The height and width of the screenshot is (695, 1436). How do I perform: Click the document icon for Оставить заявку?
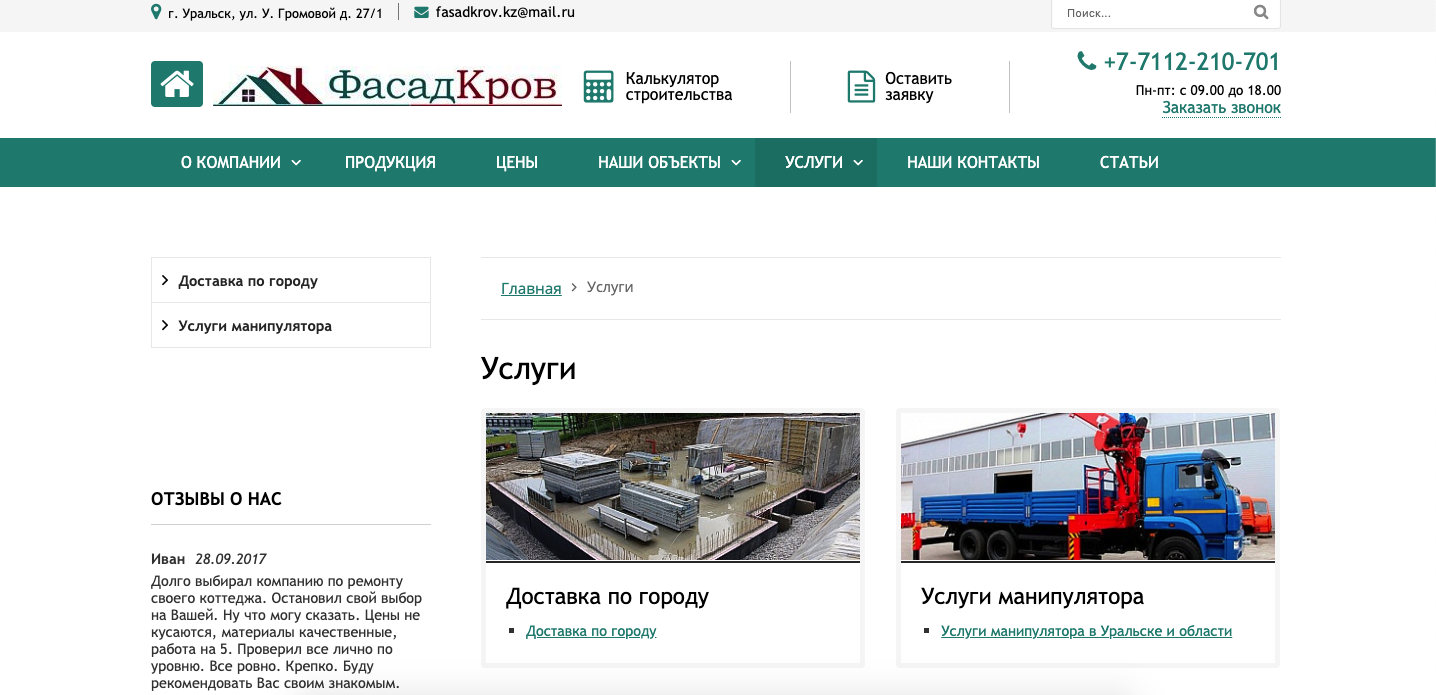point(861,87)
